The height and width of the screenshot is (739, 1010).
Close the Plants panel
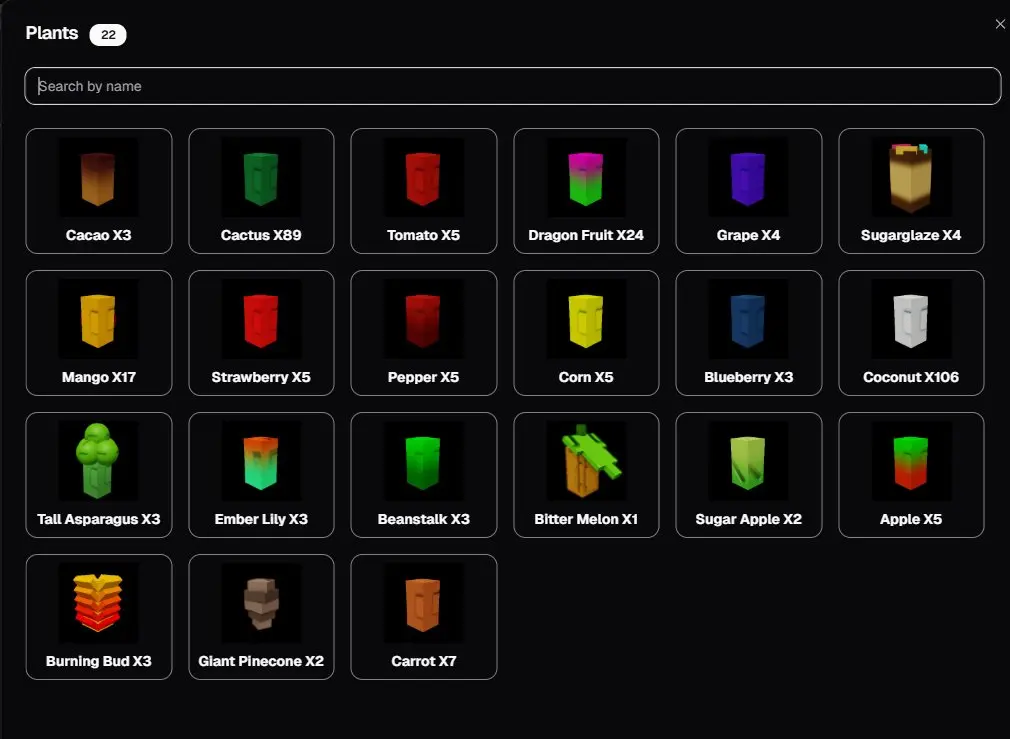pos(1000,24)
